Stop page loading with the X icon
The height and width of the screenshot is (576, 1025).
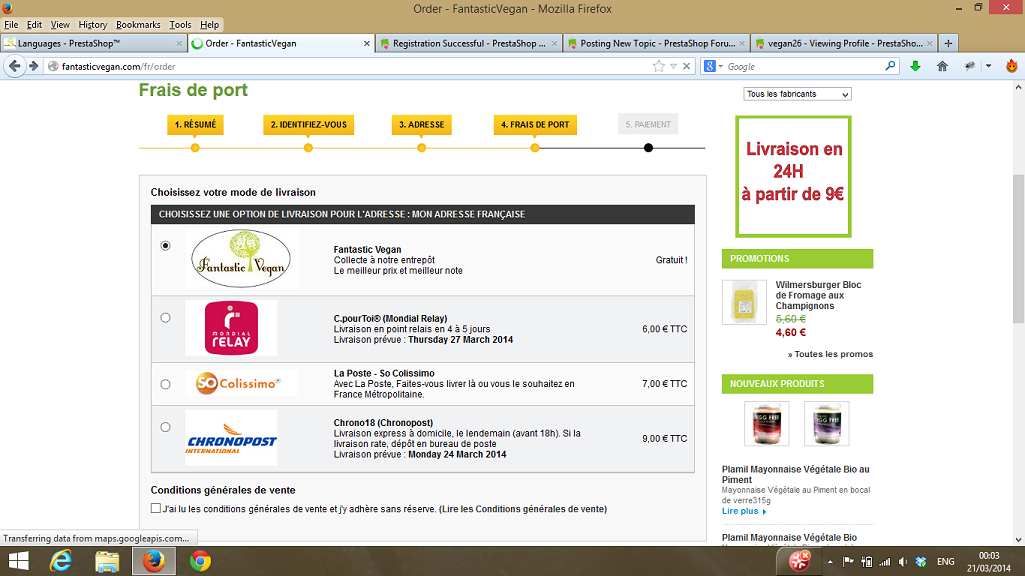click(x=686, y=66)
